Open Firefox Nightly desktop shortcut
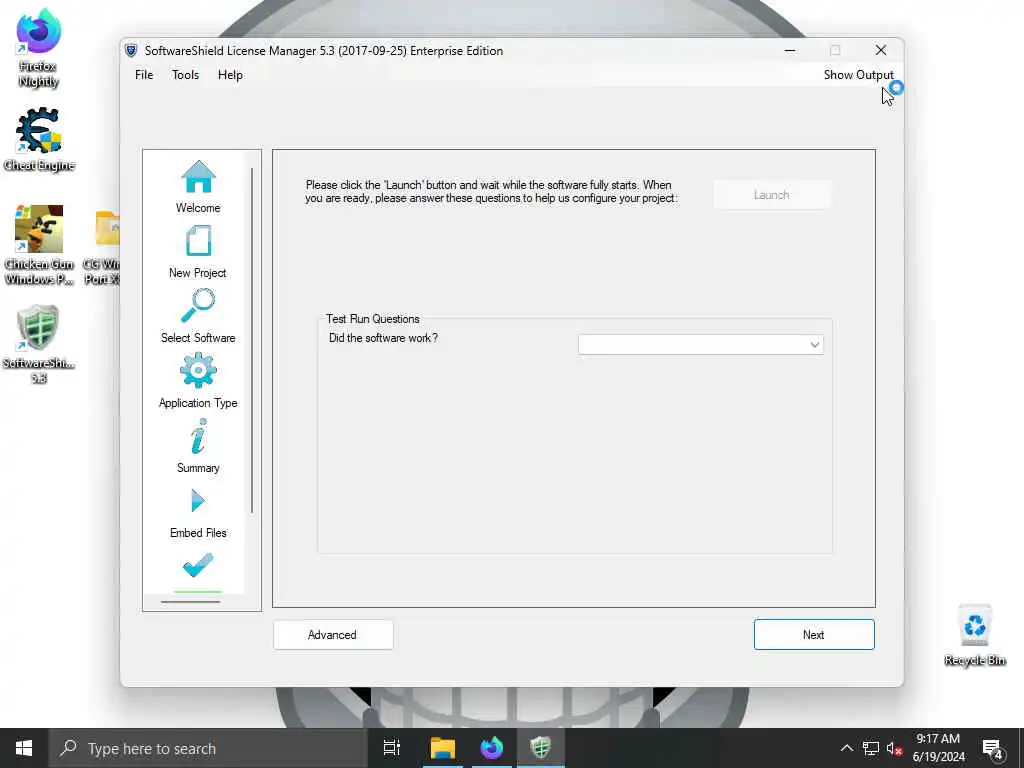The width and height of the screenshot is (1024, 768). pos(39,48)
